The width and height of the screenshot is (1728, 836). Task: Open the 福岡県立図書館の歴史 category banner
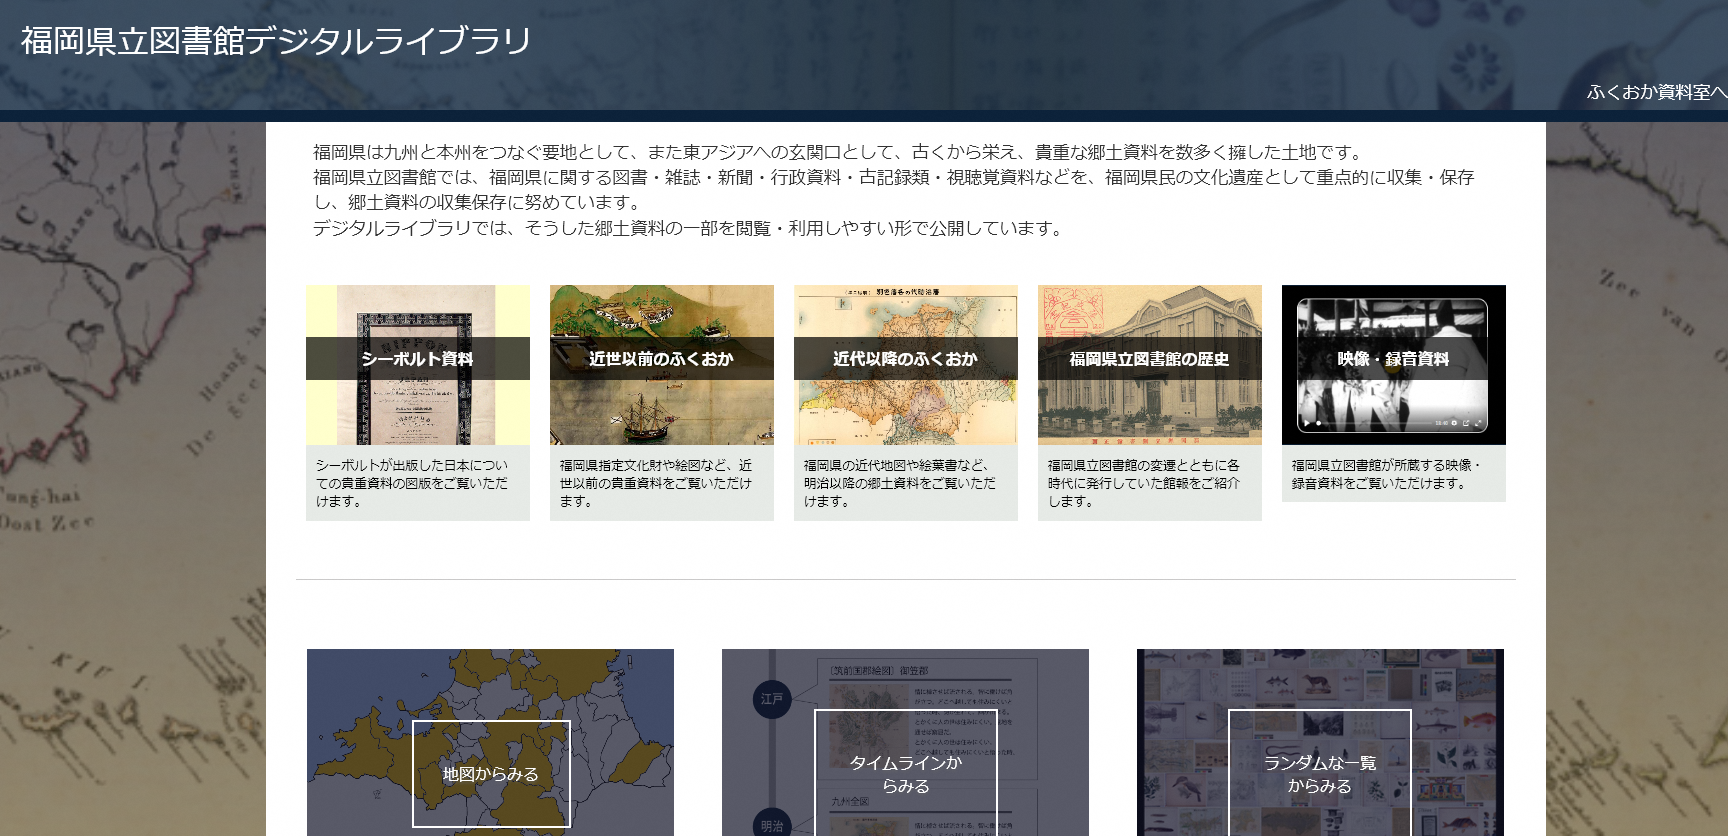click(x=1149, y=359)
